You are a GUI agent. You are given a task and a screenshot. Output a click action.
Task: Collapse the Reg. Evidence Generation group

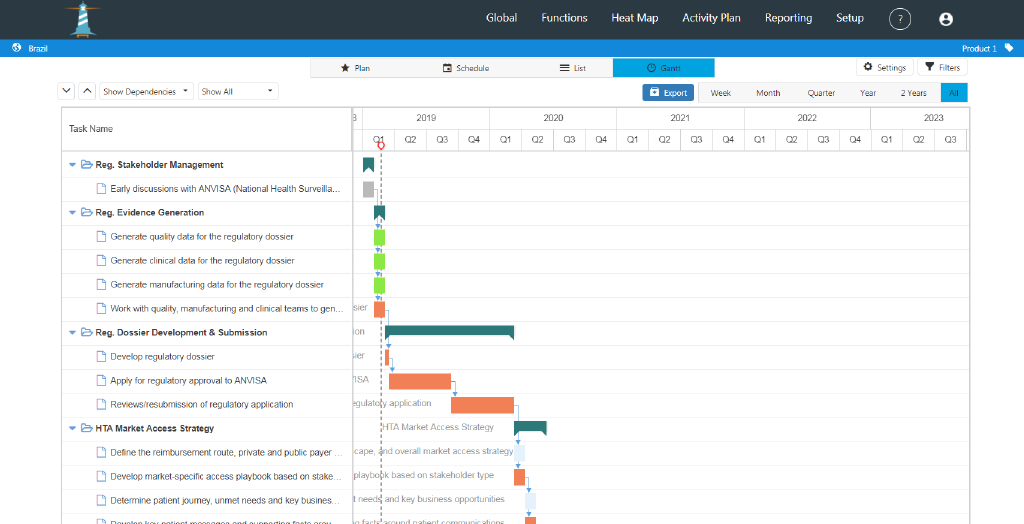tap(72, 213)
